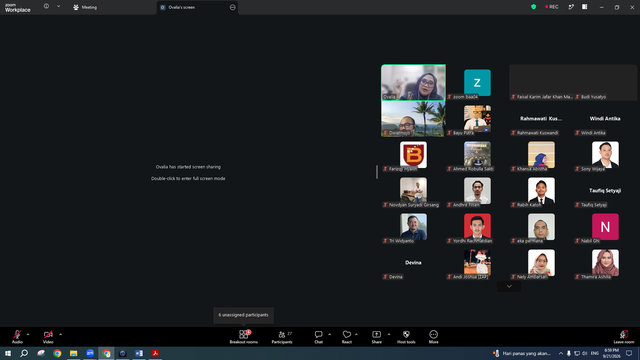Click the meeting info icon
This screenshot has height=360, width=640.
tap(46, 7)
